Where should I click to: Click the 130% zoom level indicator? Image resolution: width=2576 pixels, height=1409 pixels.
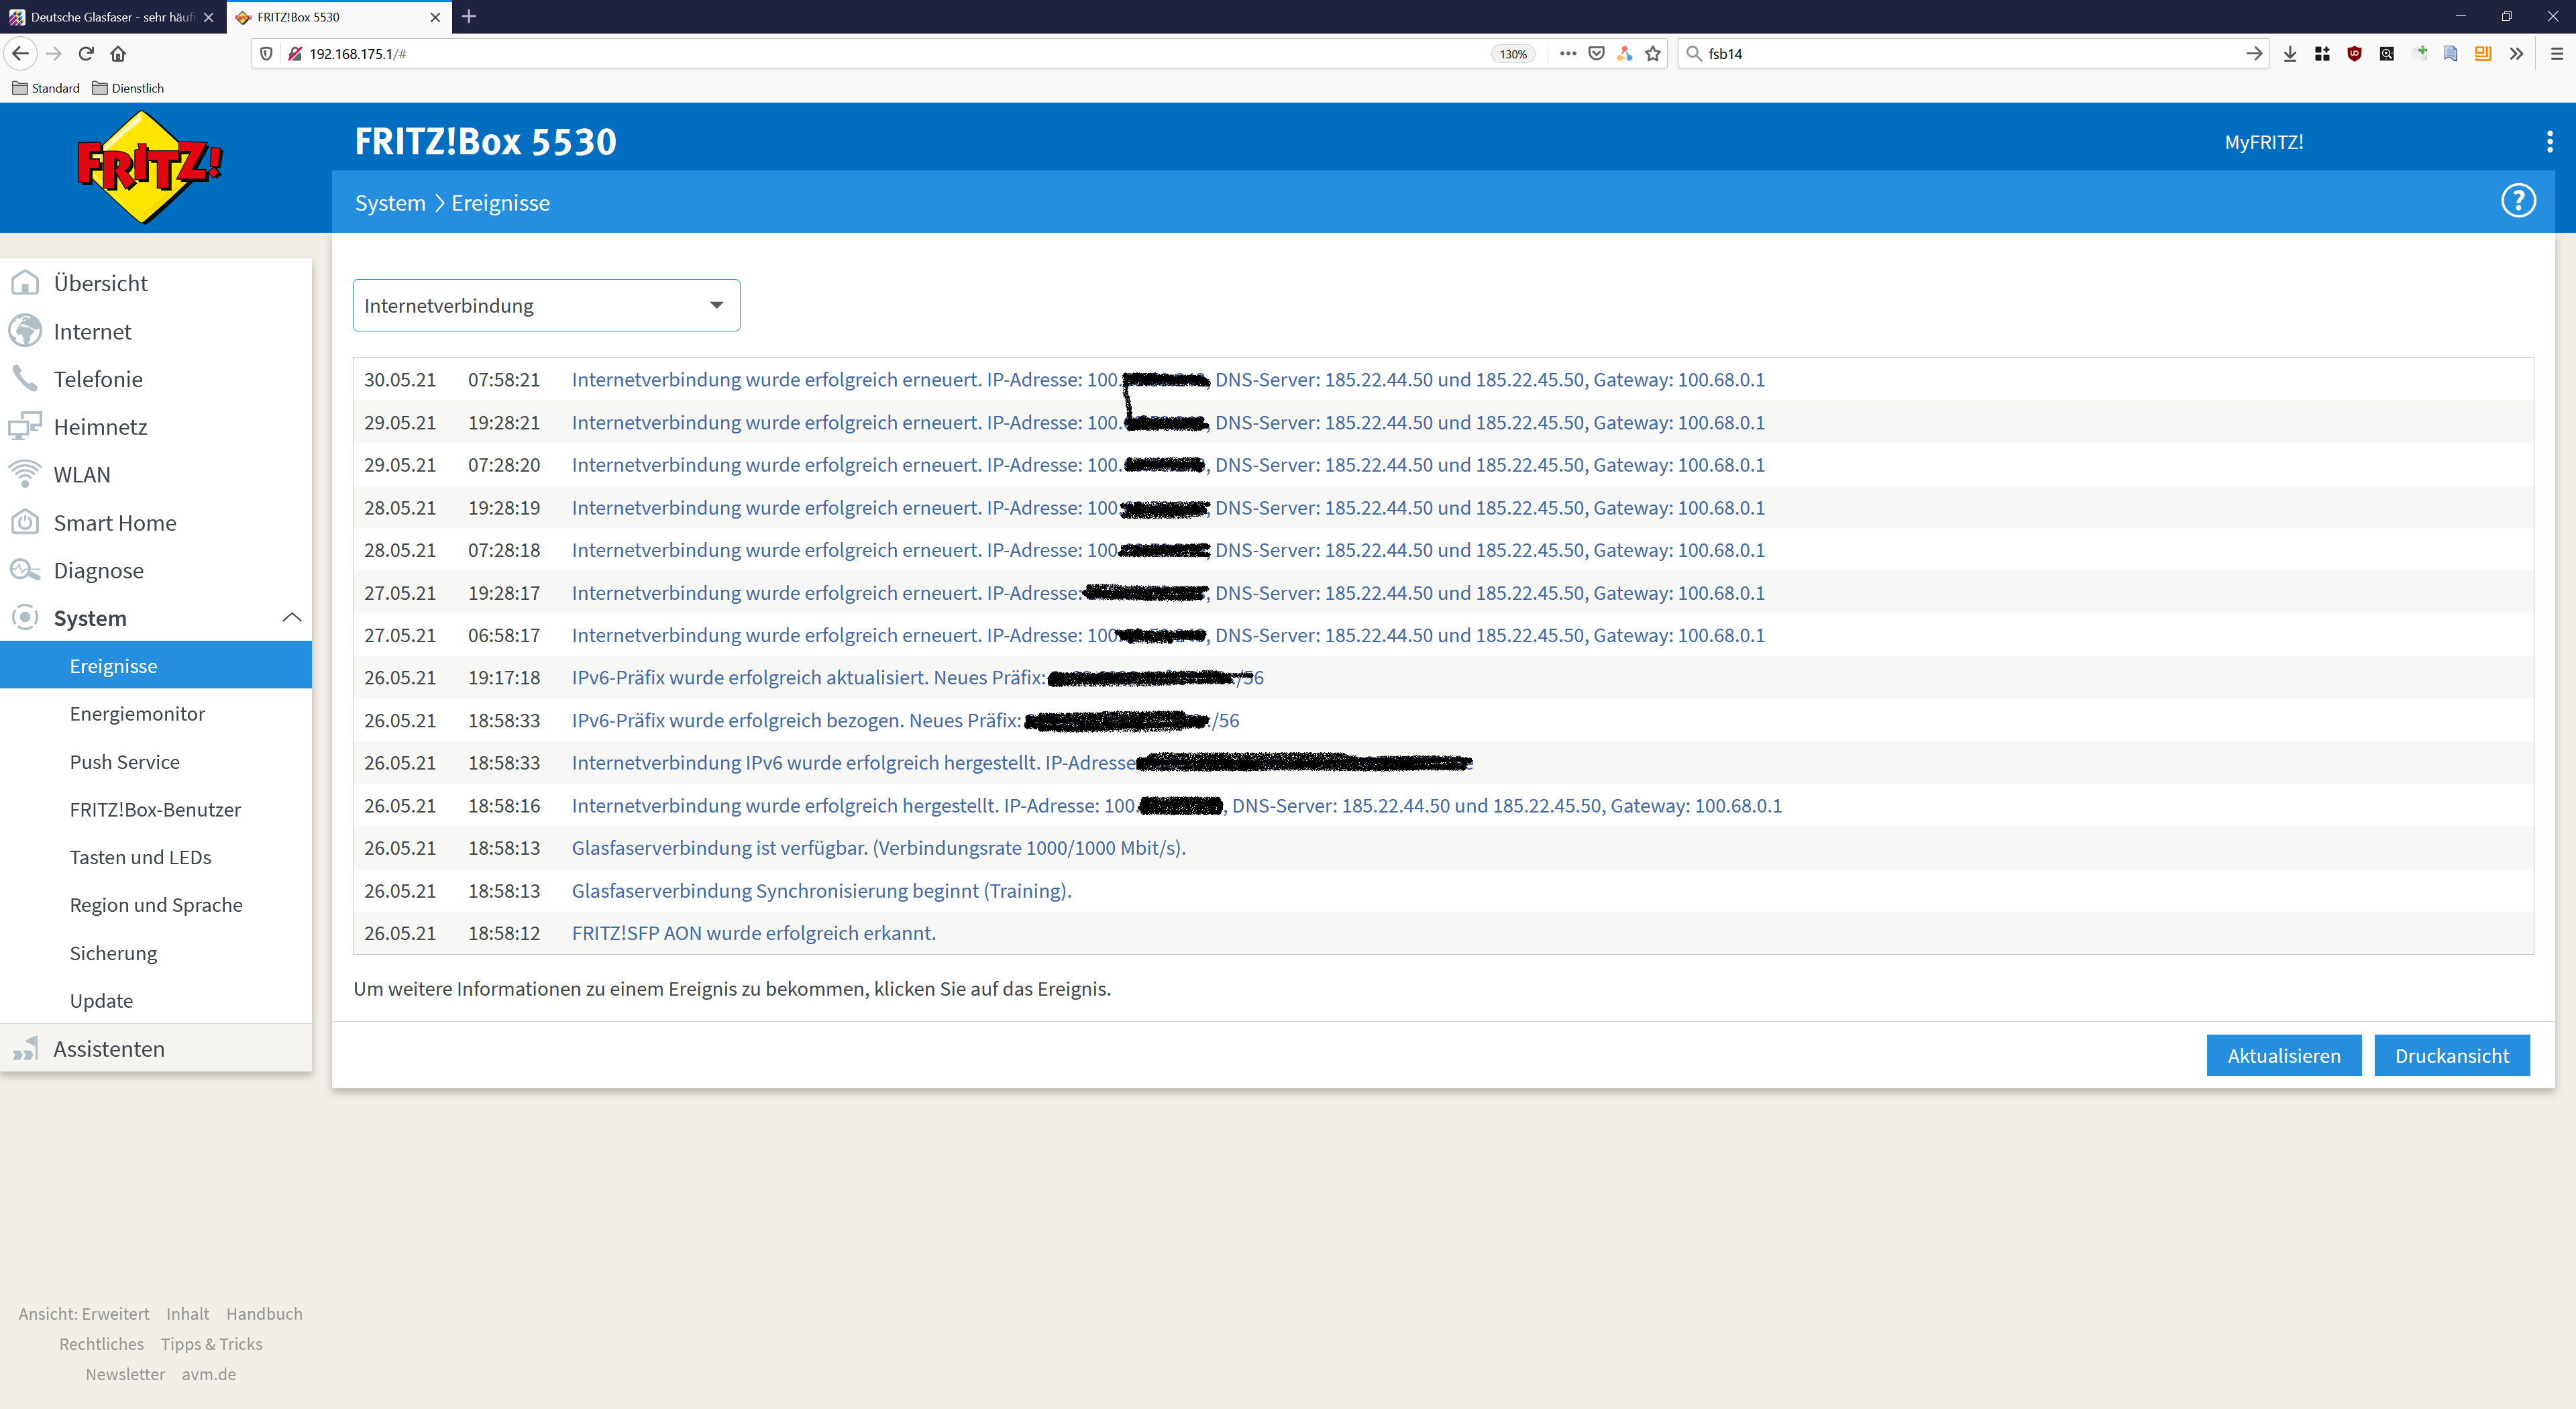point(1513,54)
